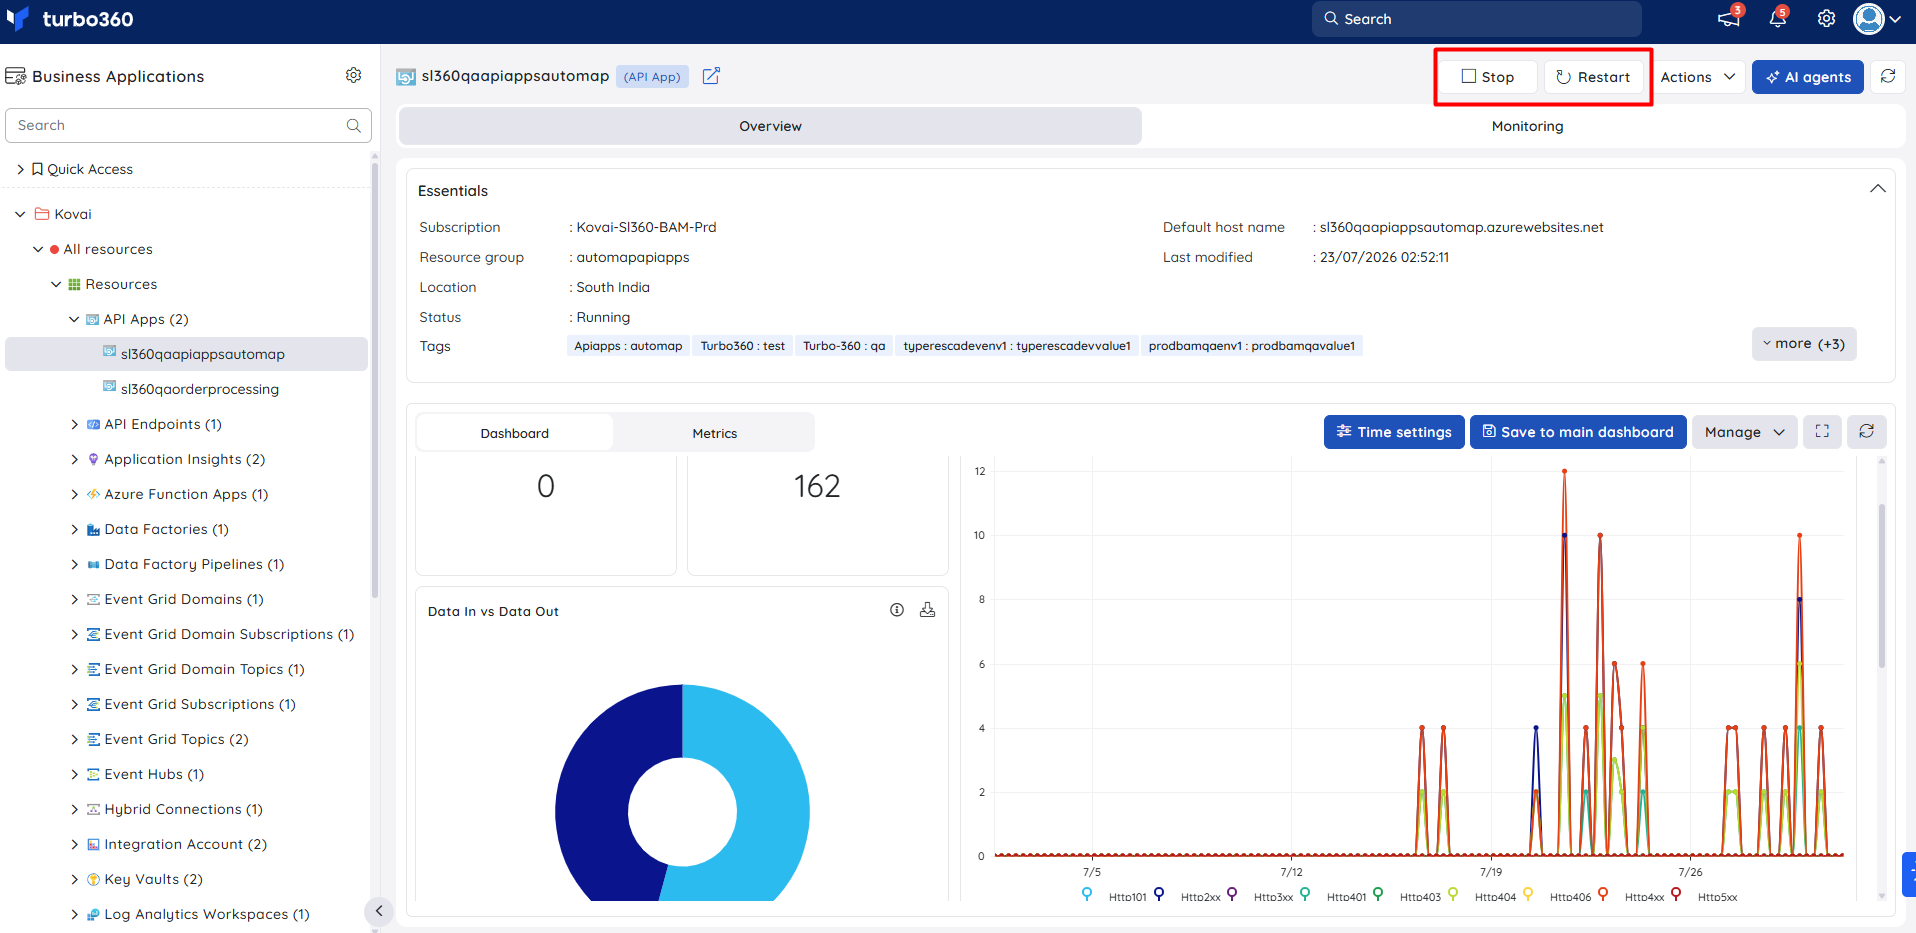Click the Key Vaults icon
1916x933 pixels.
point(93,879)
